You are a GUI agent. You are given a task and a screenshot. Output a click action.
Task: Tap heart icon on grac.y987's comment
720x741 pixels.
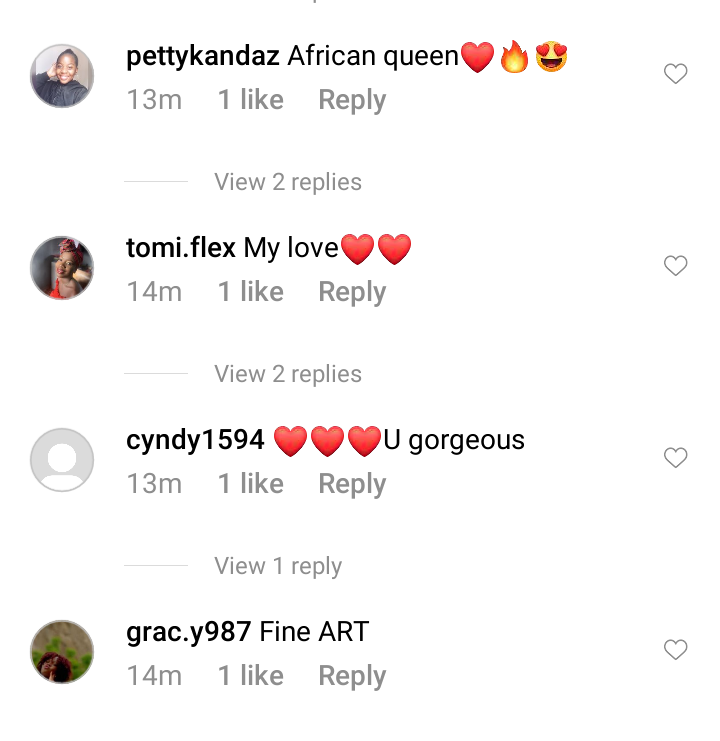(x=675, y=649)
